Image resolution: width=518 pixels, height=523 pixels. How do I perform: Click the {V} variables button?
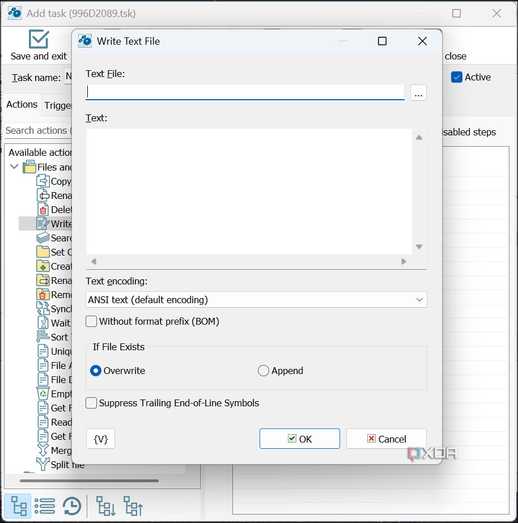101,439
